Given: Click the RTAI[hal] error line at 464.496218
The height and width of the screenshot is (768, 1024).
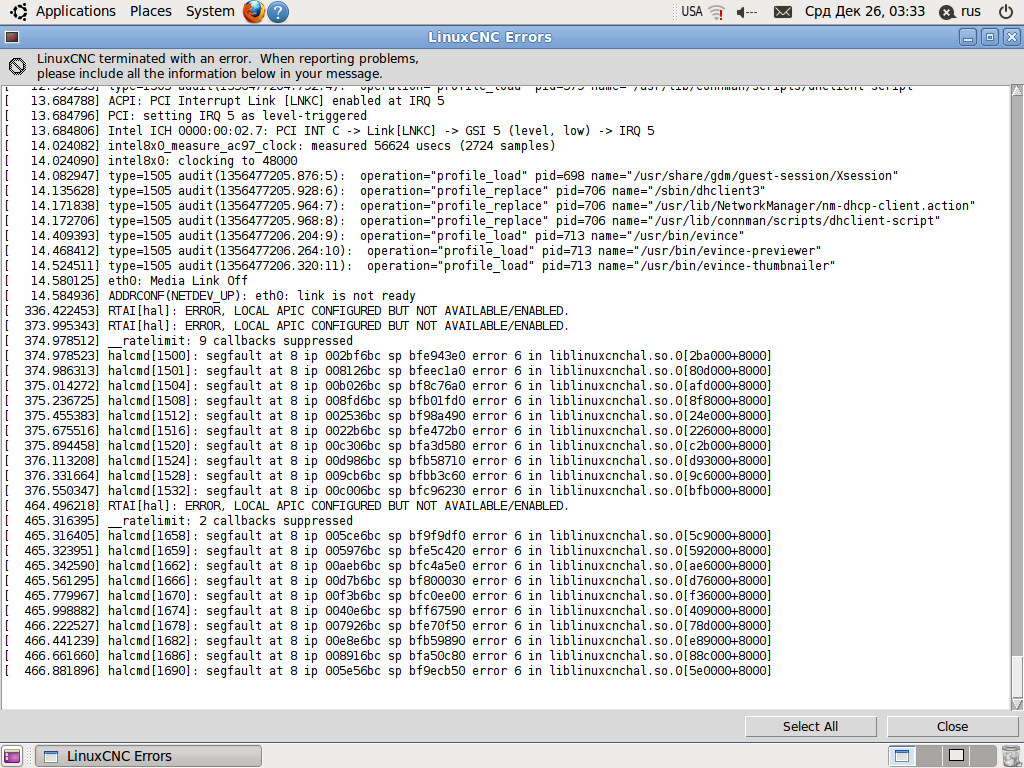Looking at the screenshot, I should (x=287, y=505).
